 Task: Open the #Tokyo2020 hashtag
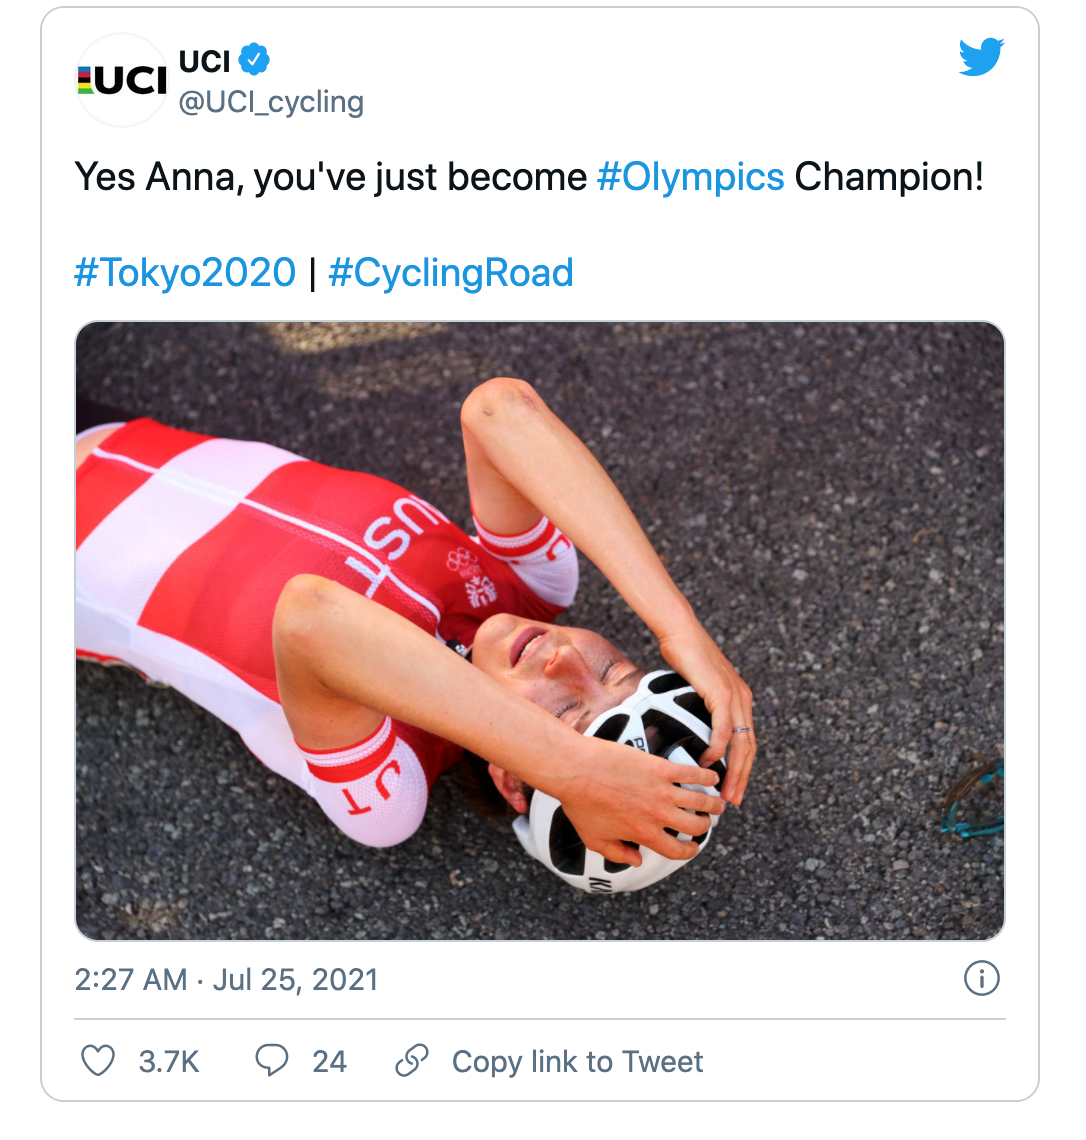click(x=185, y=272)
